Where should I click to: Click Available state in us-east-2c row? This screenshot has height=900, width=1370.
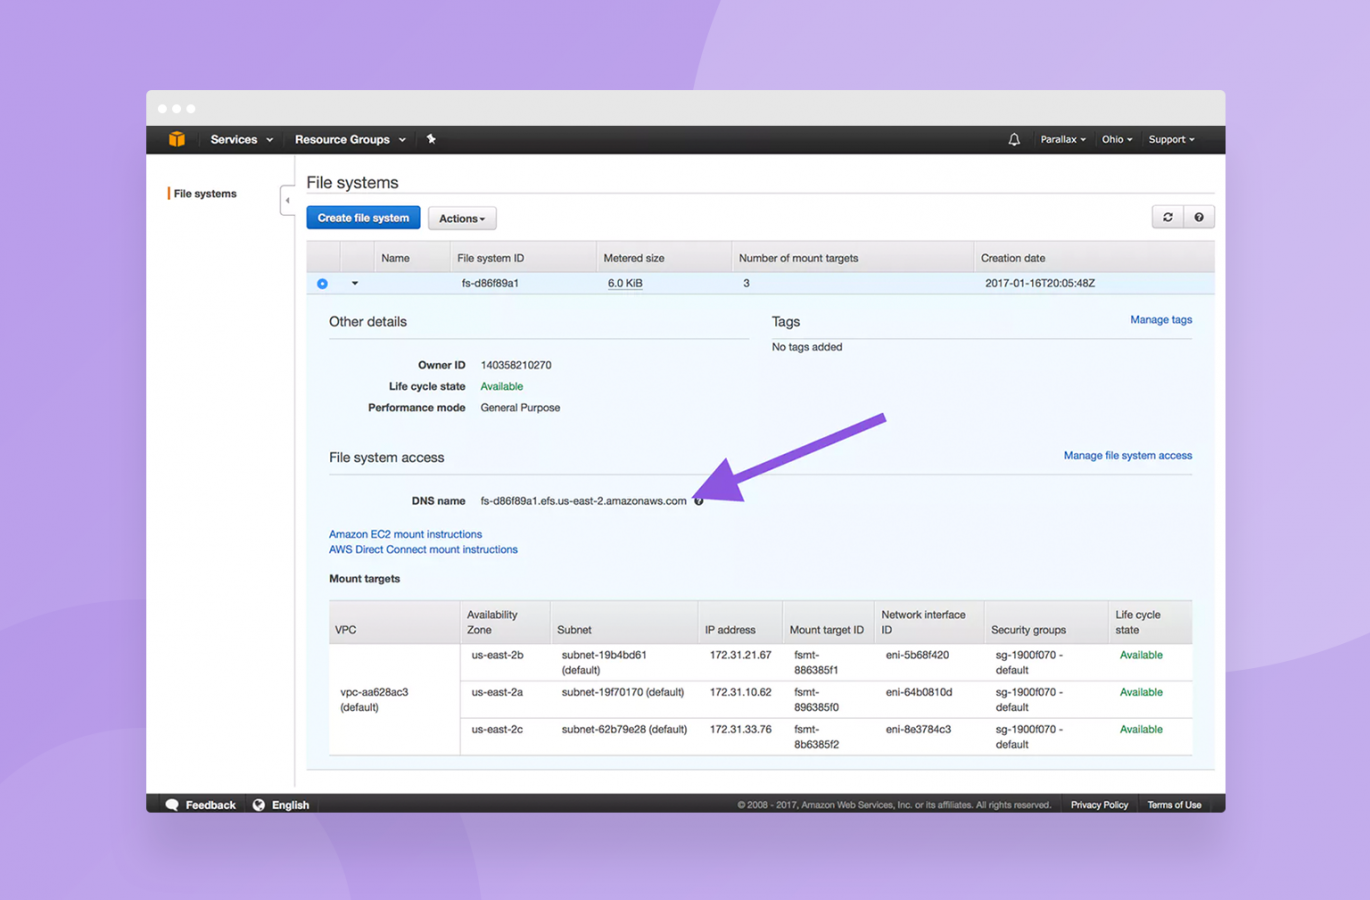pos(1141,730)
